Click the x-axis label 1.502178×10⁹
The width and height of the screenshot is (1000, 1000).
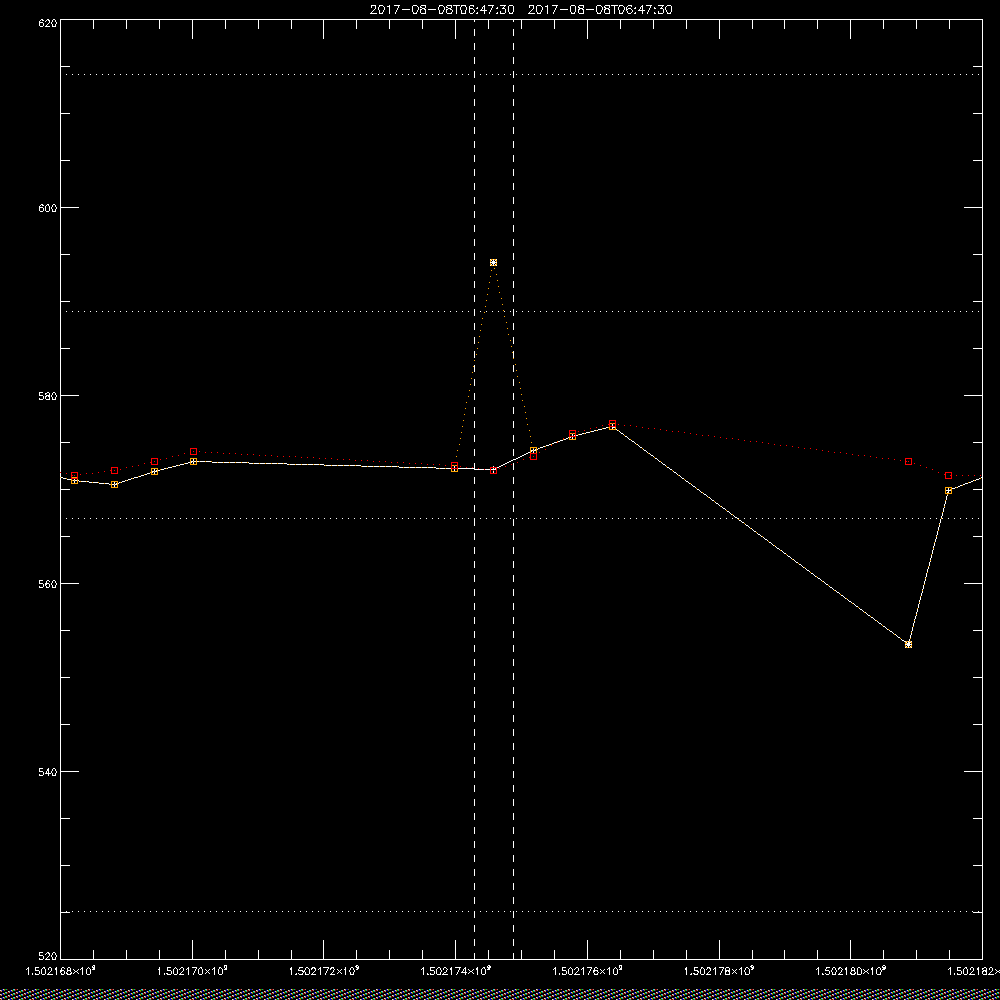(x=719, y=971)
